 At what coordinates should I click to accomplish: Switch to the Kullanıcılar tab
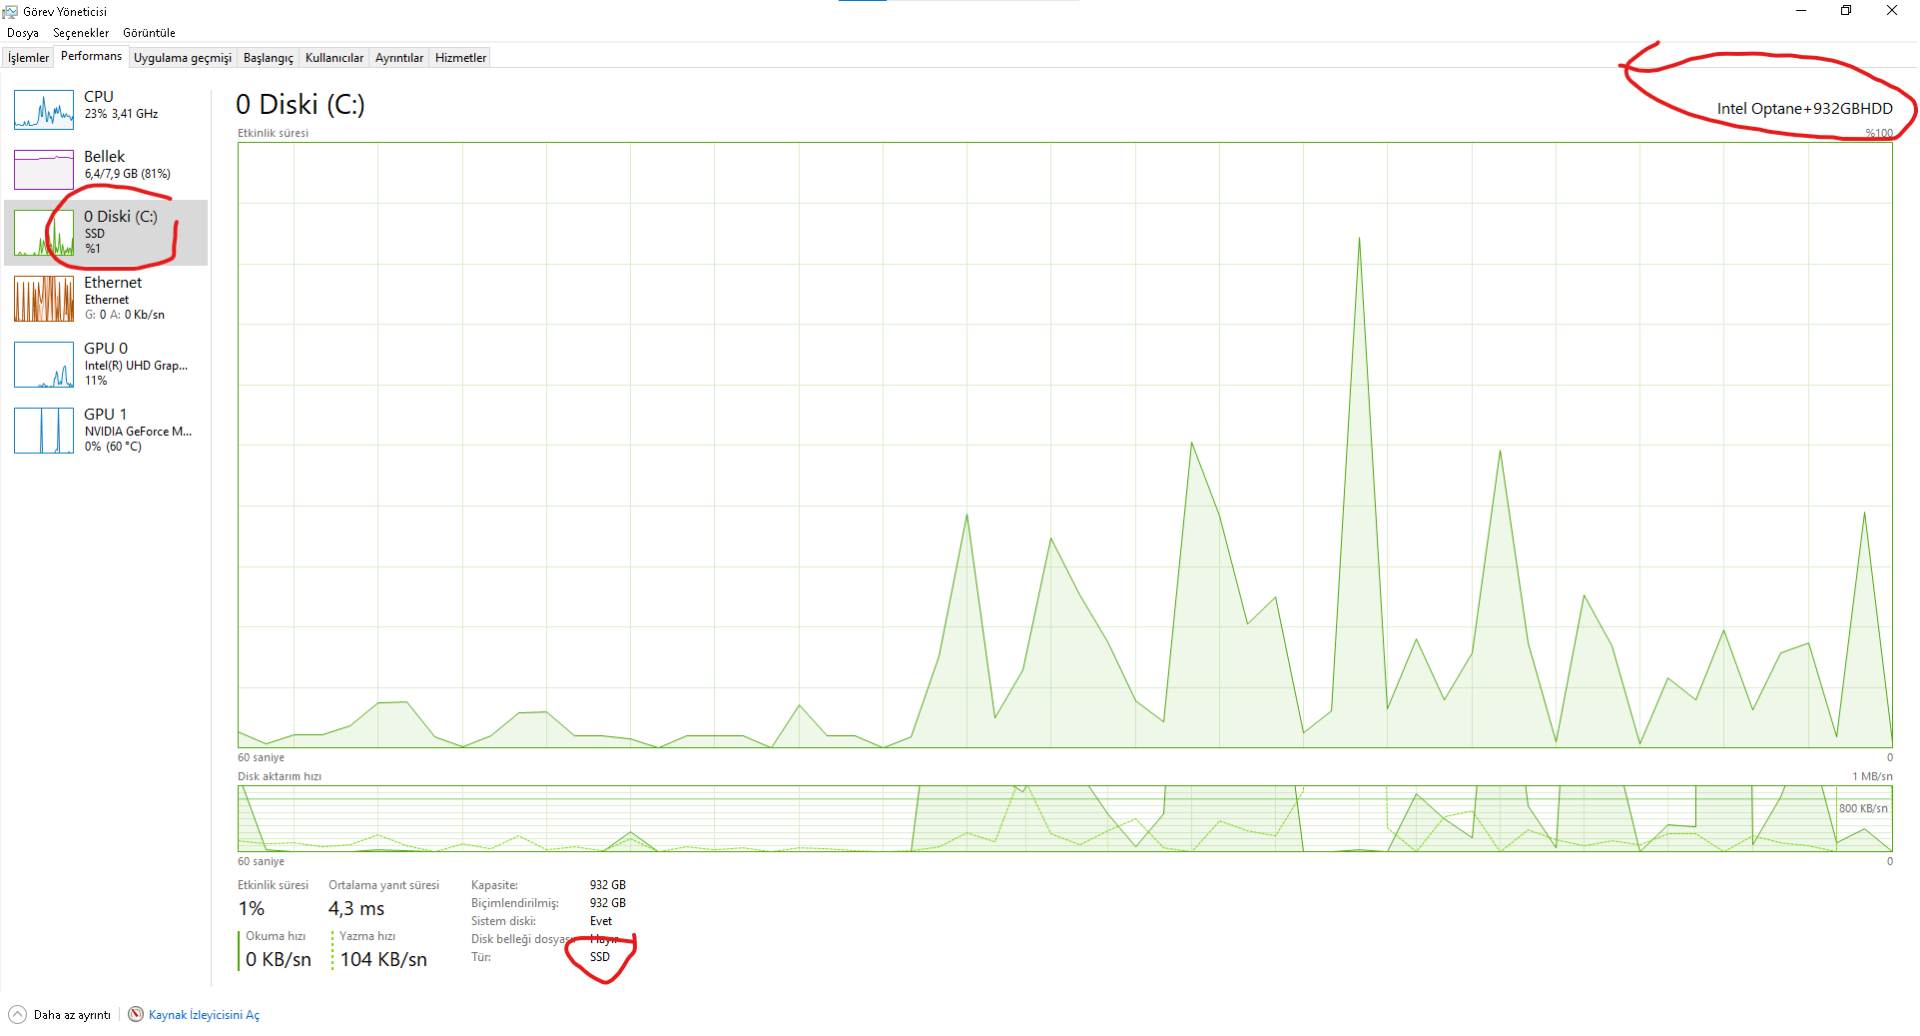(x=334, y=58)
